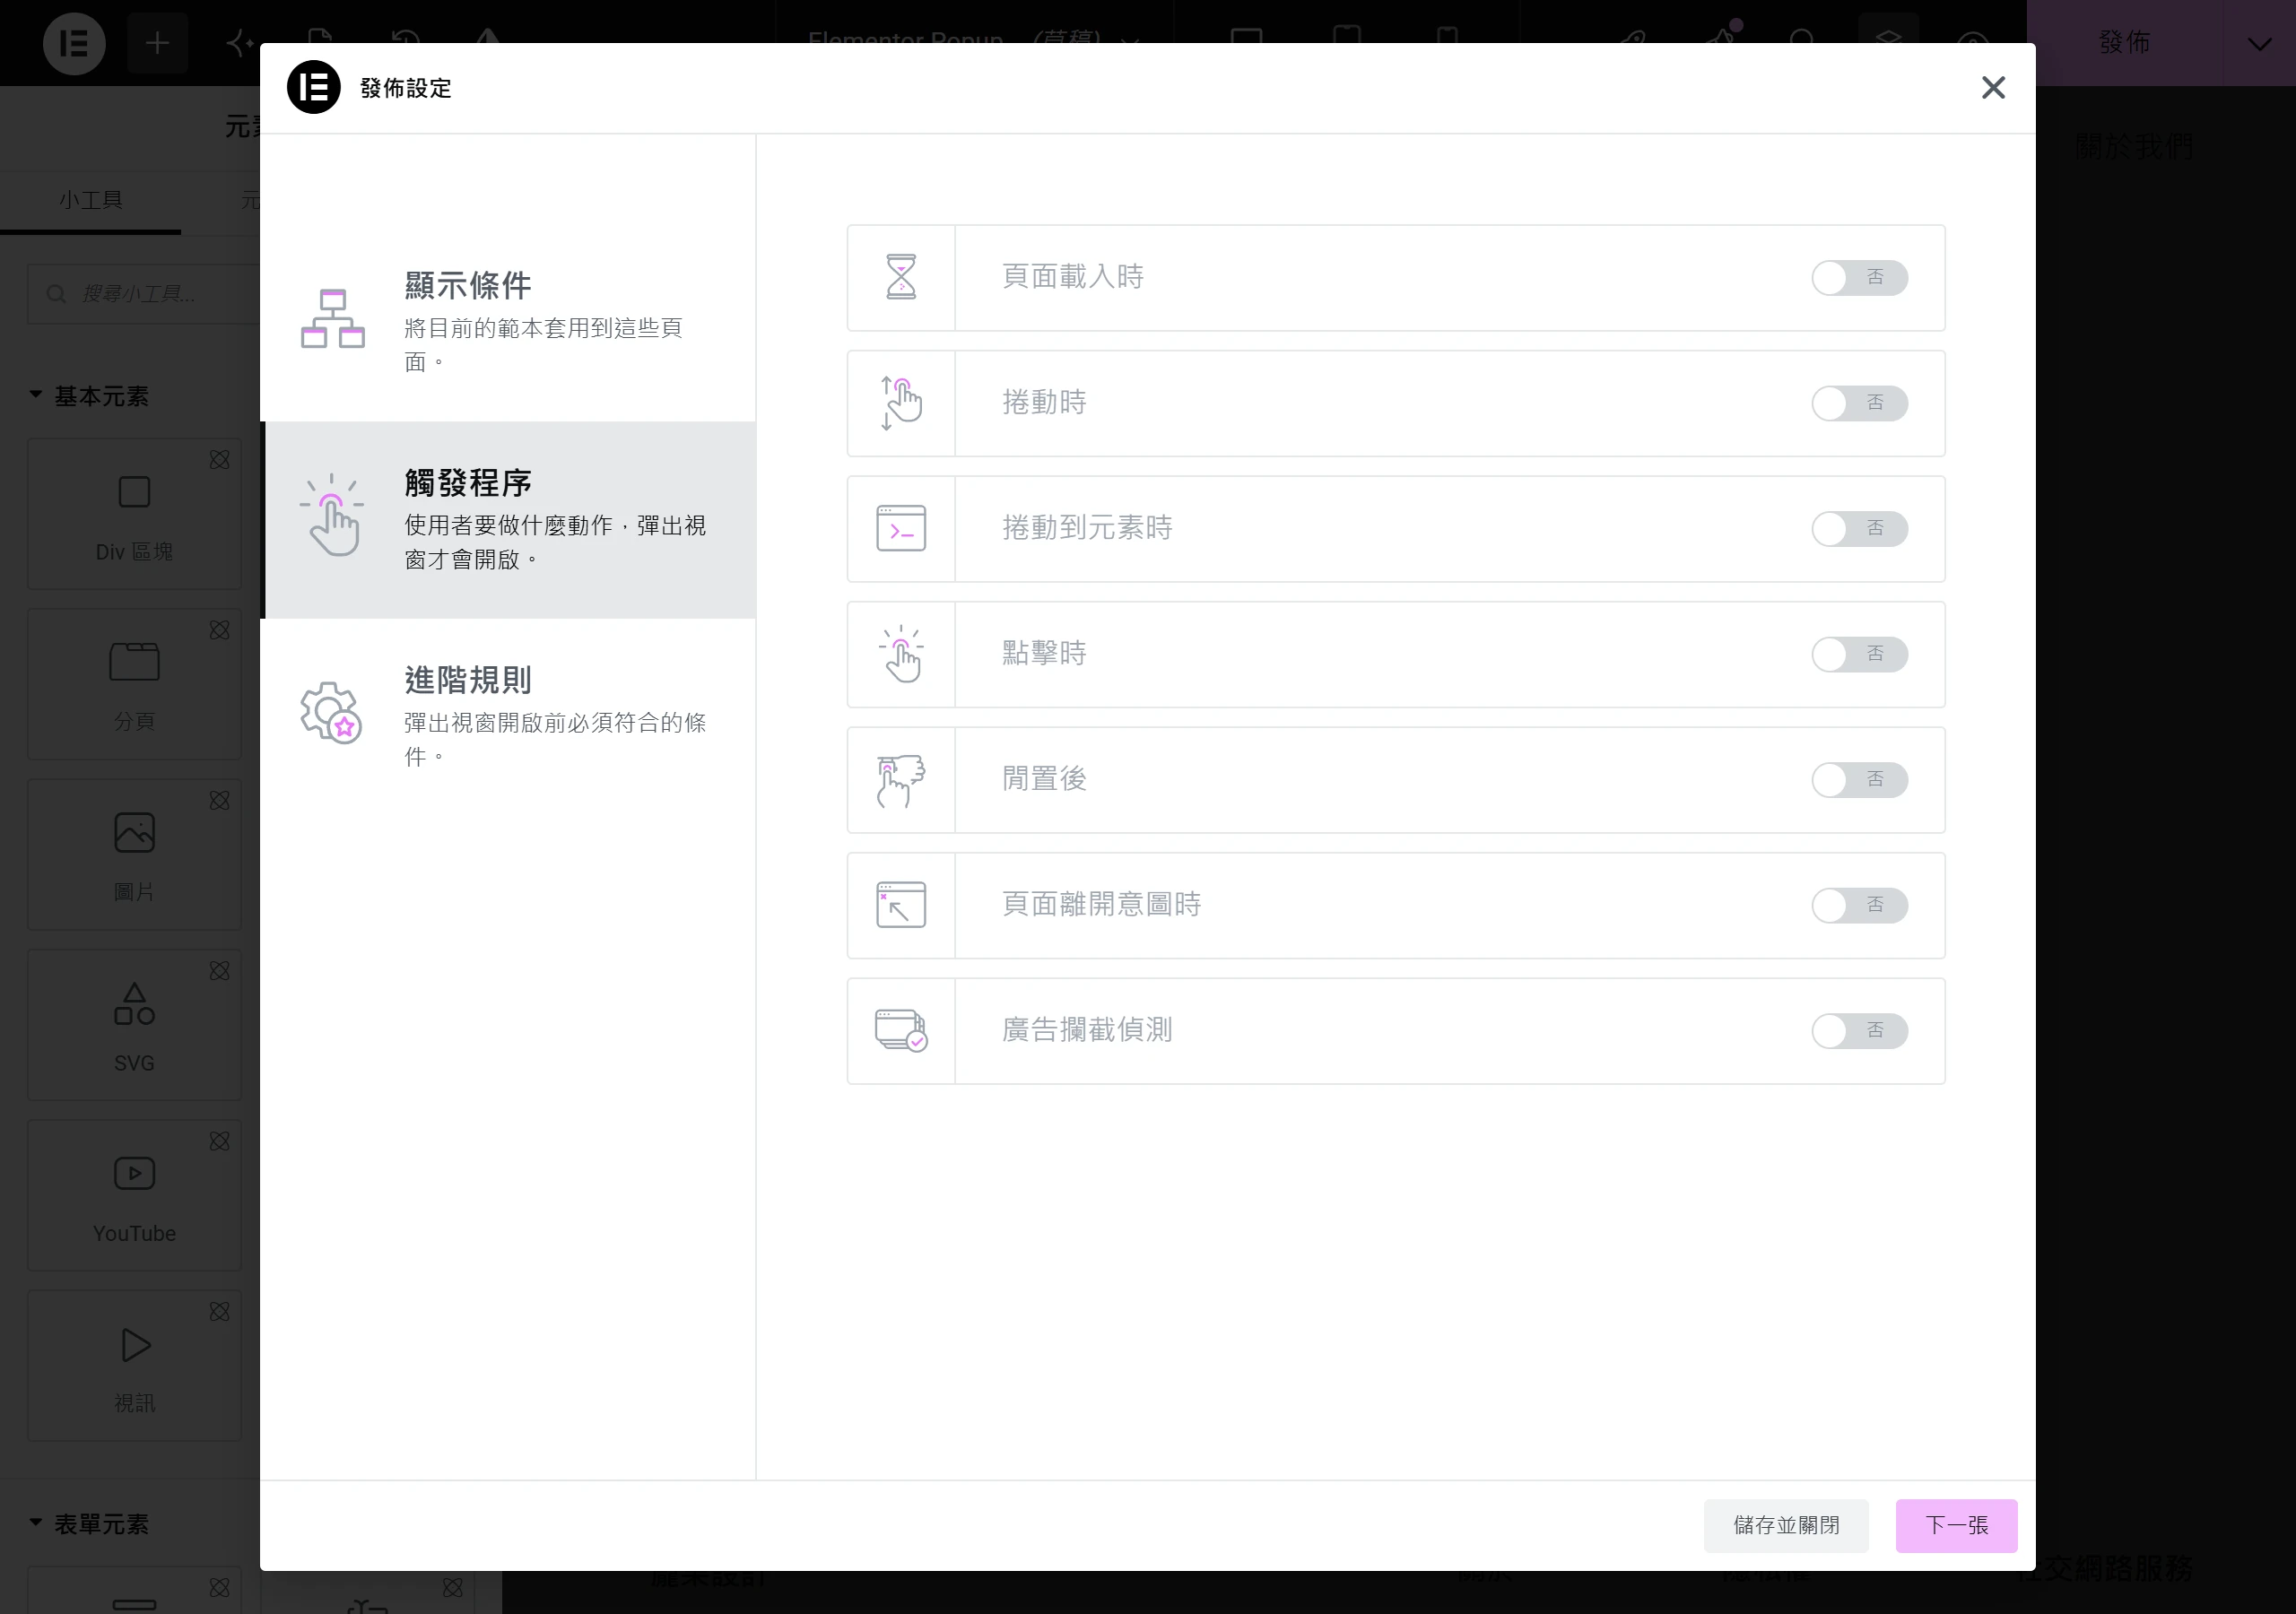Click the 發佈設定 dialog title

coord(406,88)
